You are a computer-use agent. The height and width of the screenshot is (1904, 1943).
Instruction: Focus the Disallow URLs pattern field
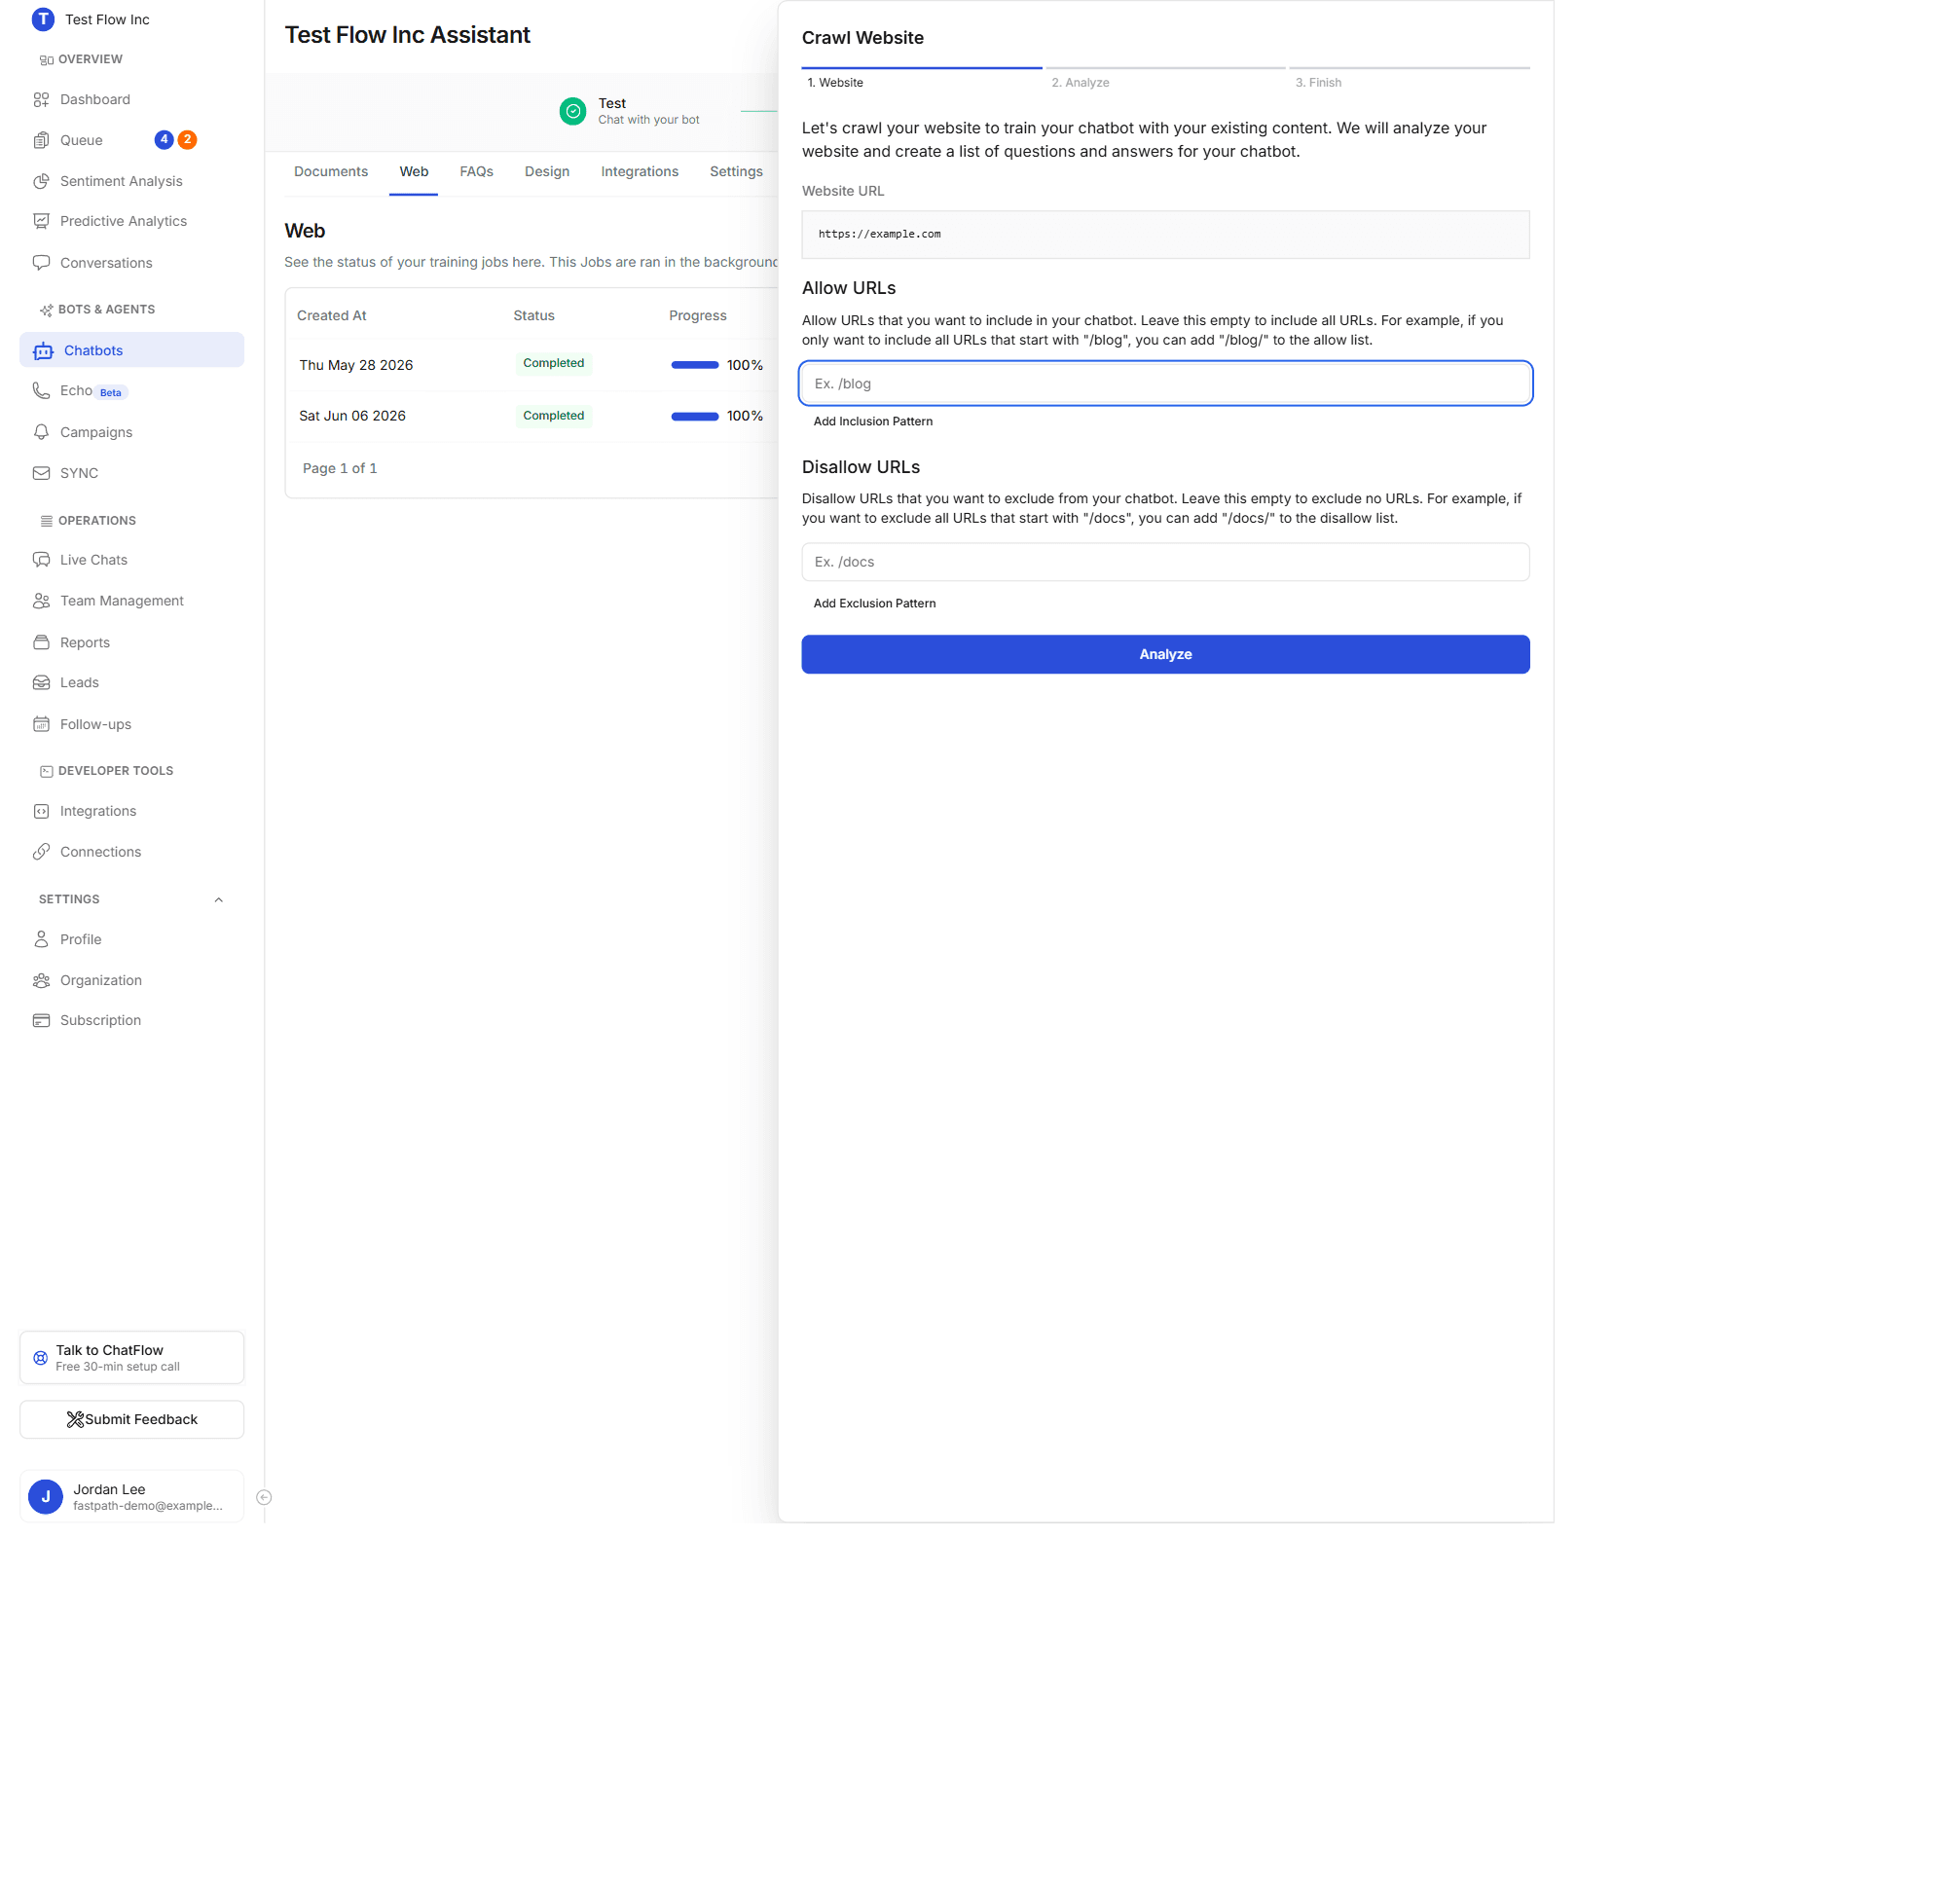[1165, 562]
